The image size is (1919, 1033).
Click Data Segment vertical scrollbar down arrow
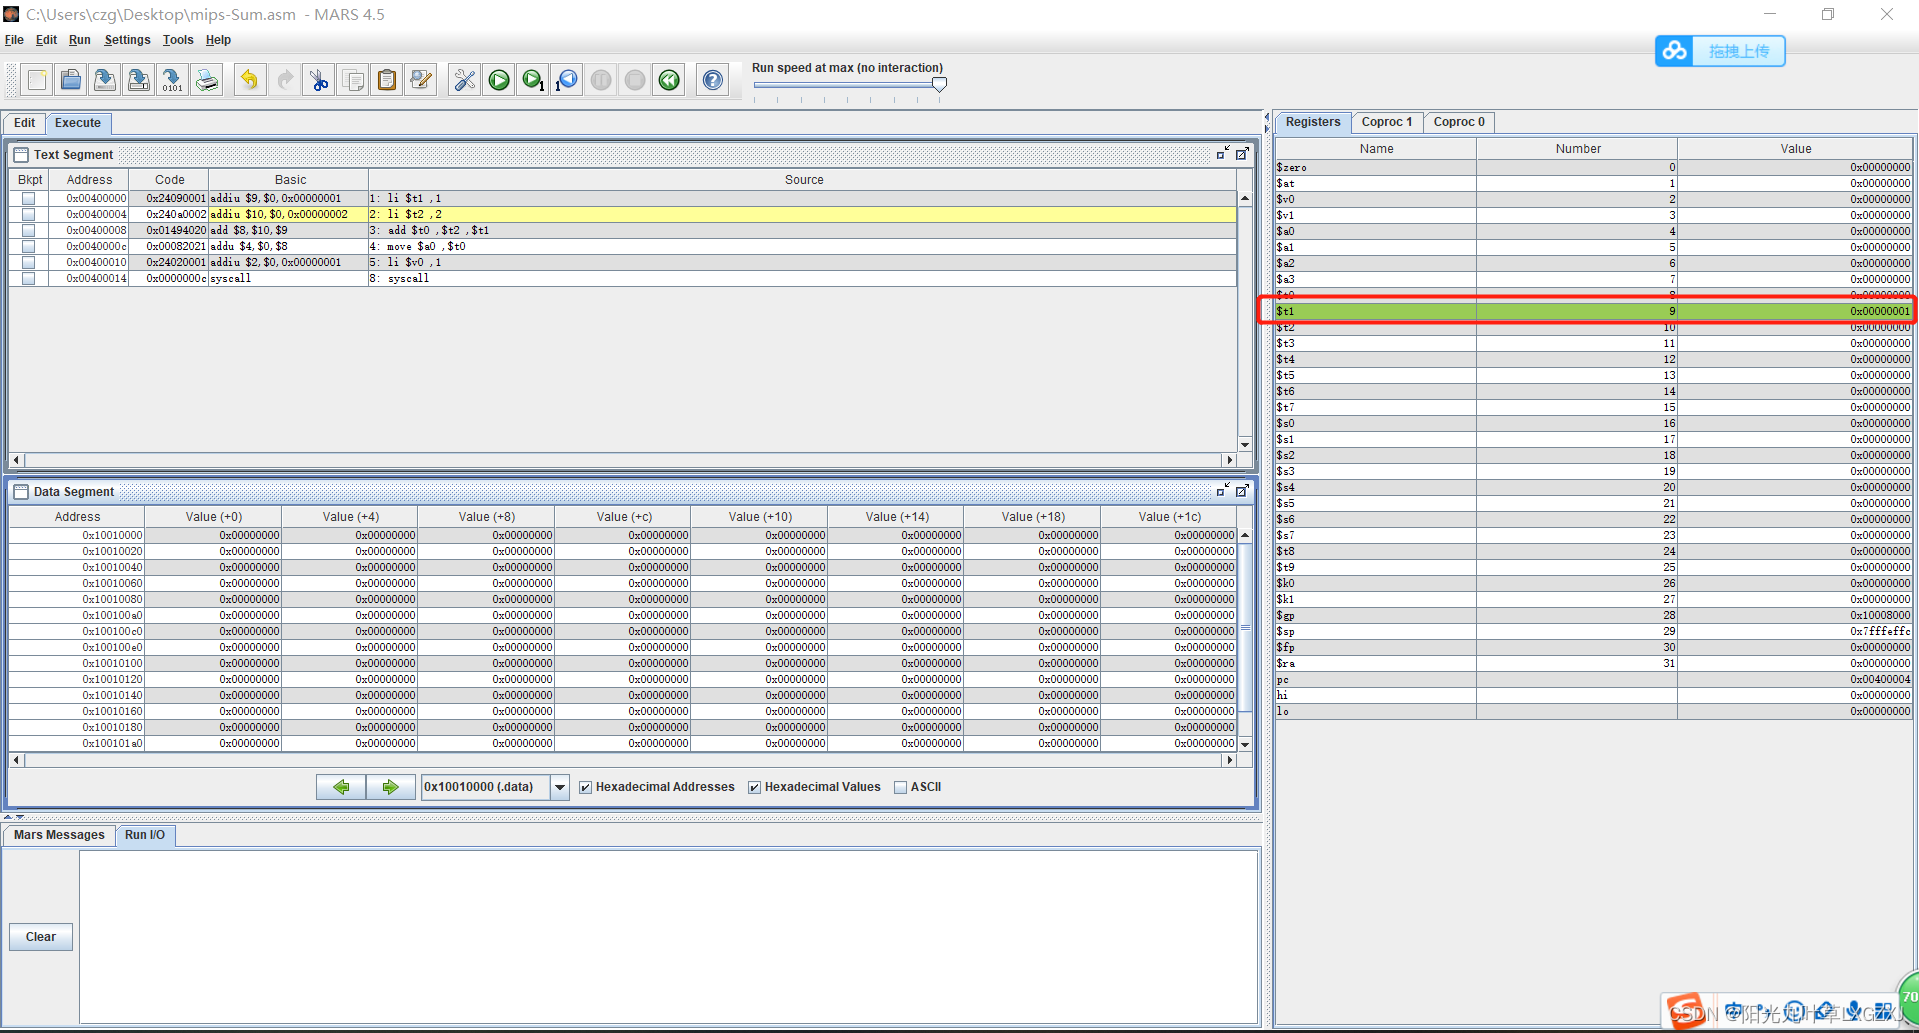pos(1245,744)
